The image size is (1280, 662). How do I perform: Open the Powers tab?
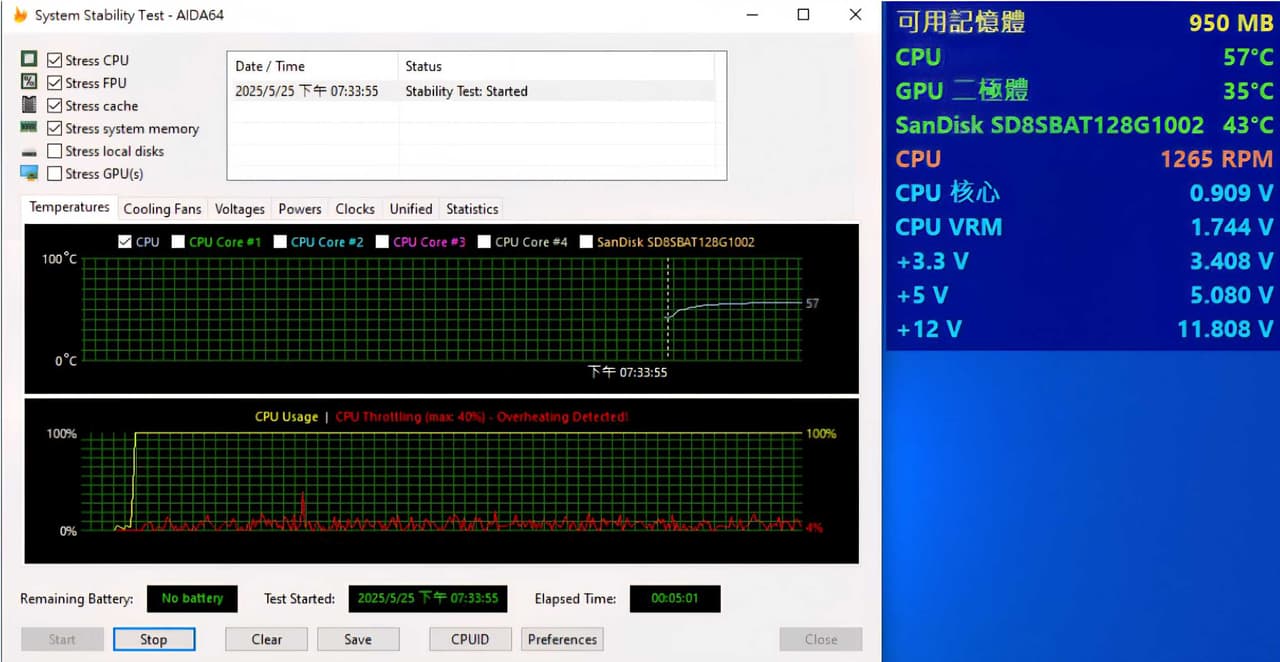tap(300, 209)
